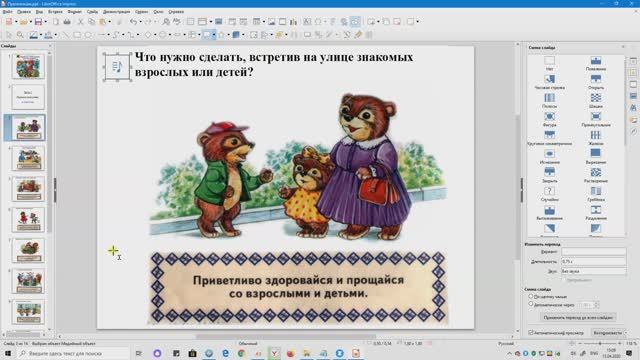
Task: Choose the Растворение transition
Action: 596,175
